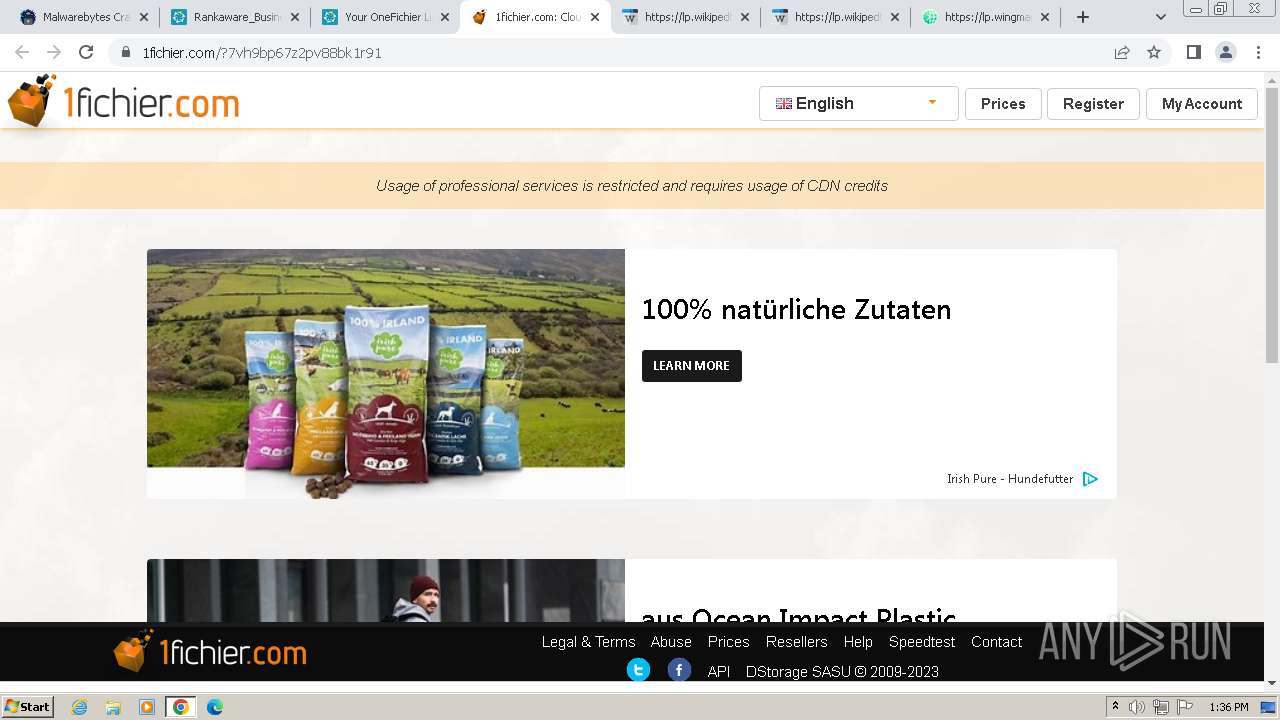Viewport: 1280px width, 720px height.
Task: Click the Irish Pure - Hundefutter ad text
Action: [1010, 479]
